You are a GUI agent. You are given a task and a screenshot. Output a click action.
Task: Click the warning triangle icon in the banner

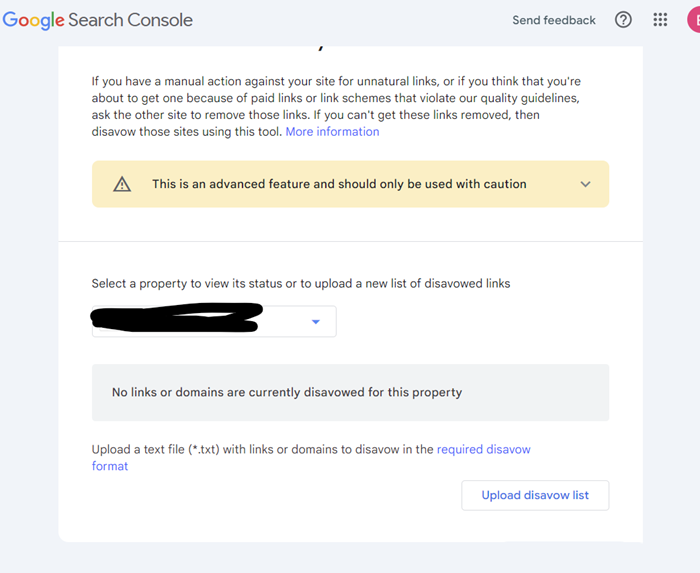point(122,184)
